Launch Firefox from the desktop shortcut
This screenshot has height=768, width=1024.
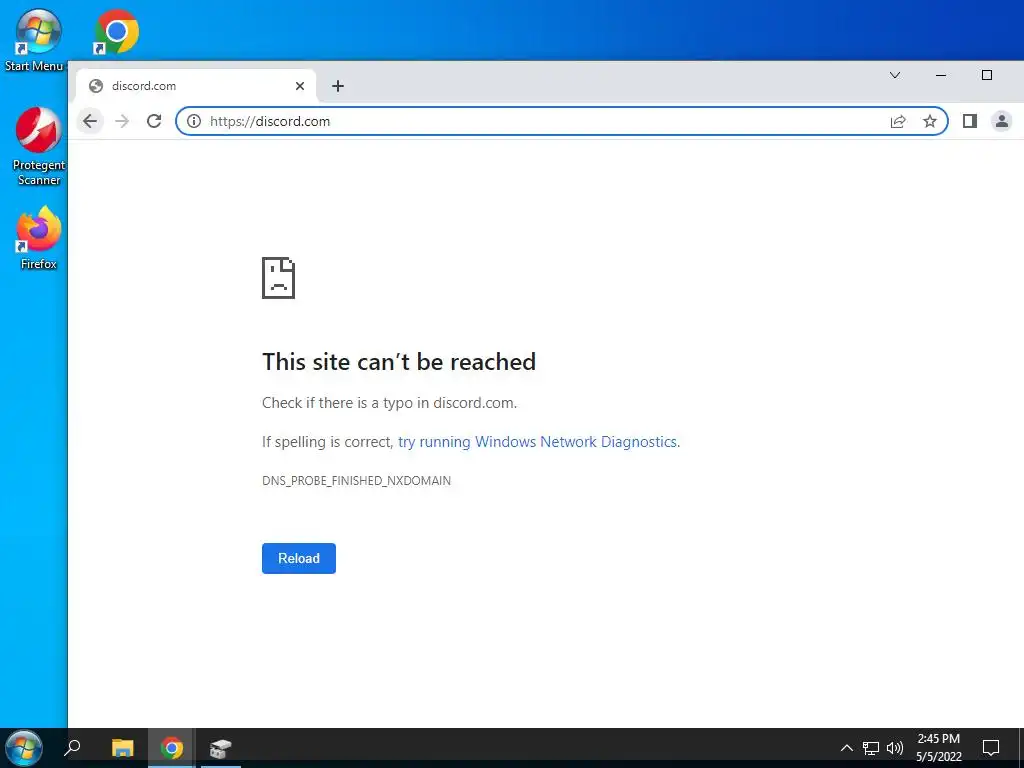[39, 237]
